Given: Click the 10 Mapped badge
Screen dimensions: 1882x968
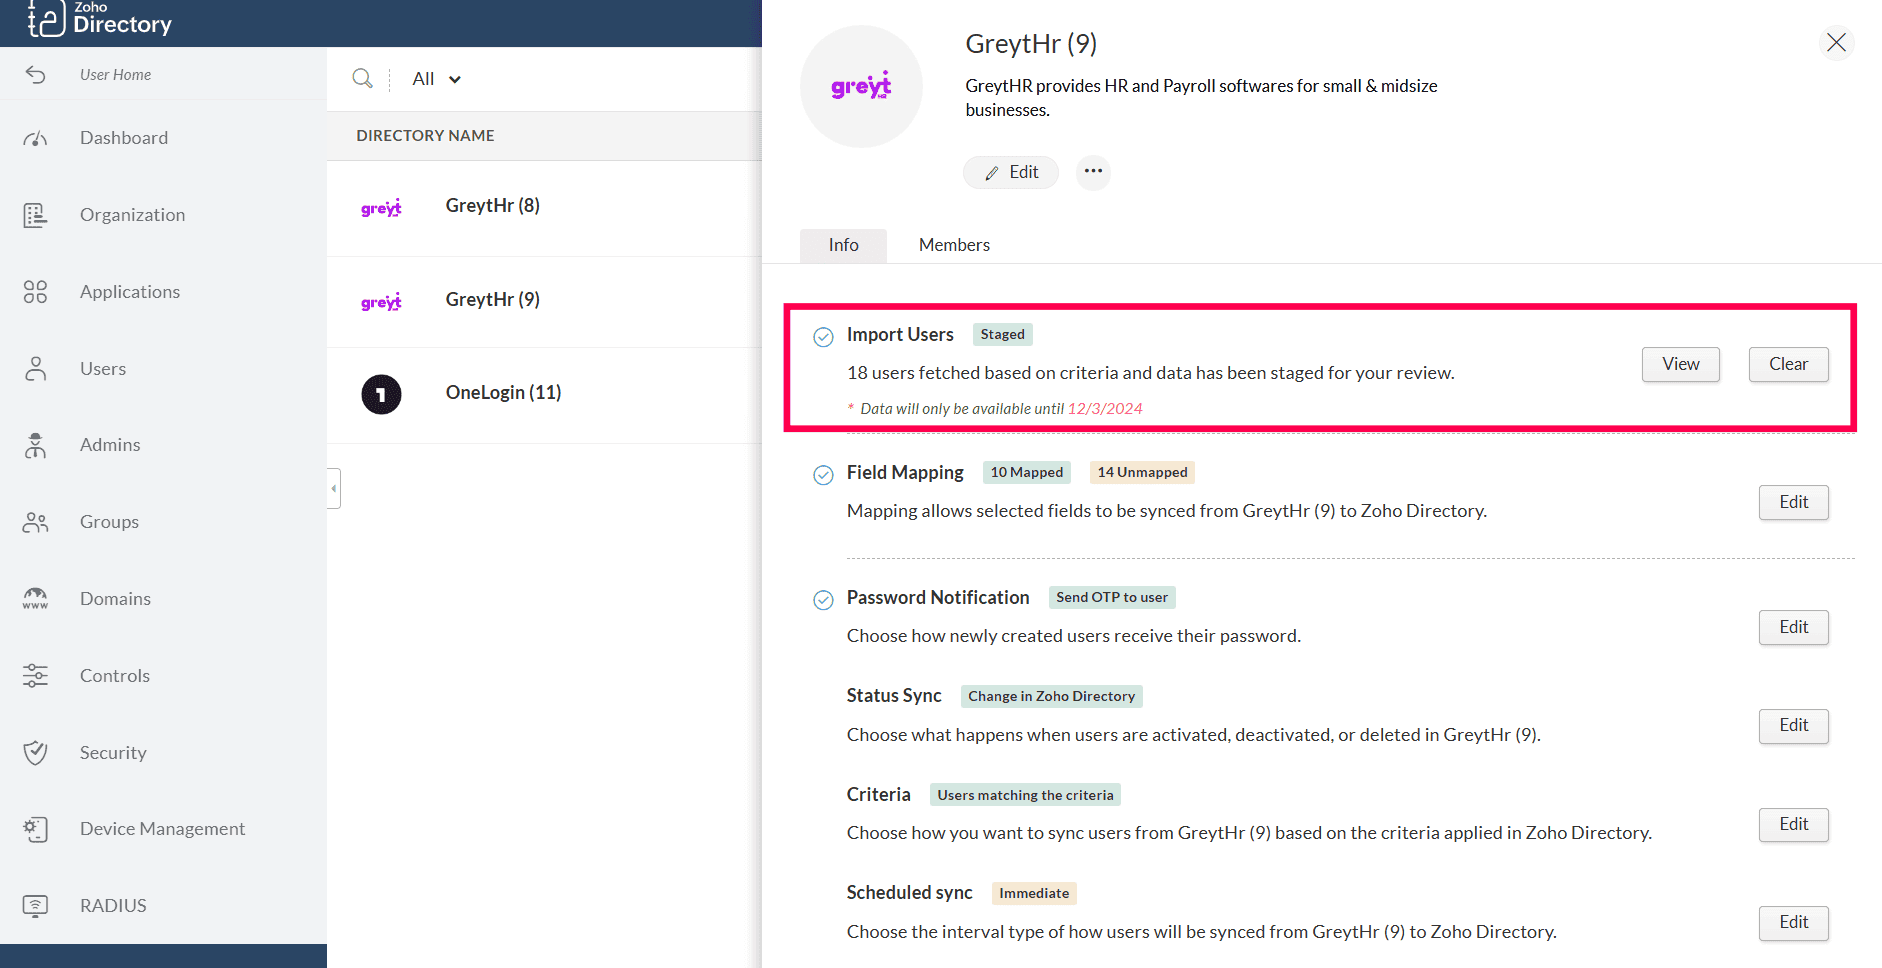Looking at the screenshot, I should click(x=1027, y=472).
